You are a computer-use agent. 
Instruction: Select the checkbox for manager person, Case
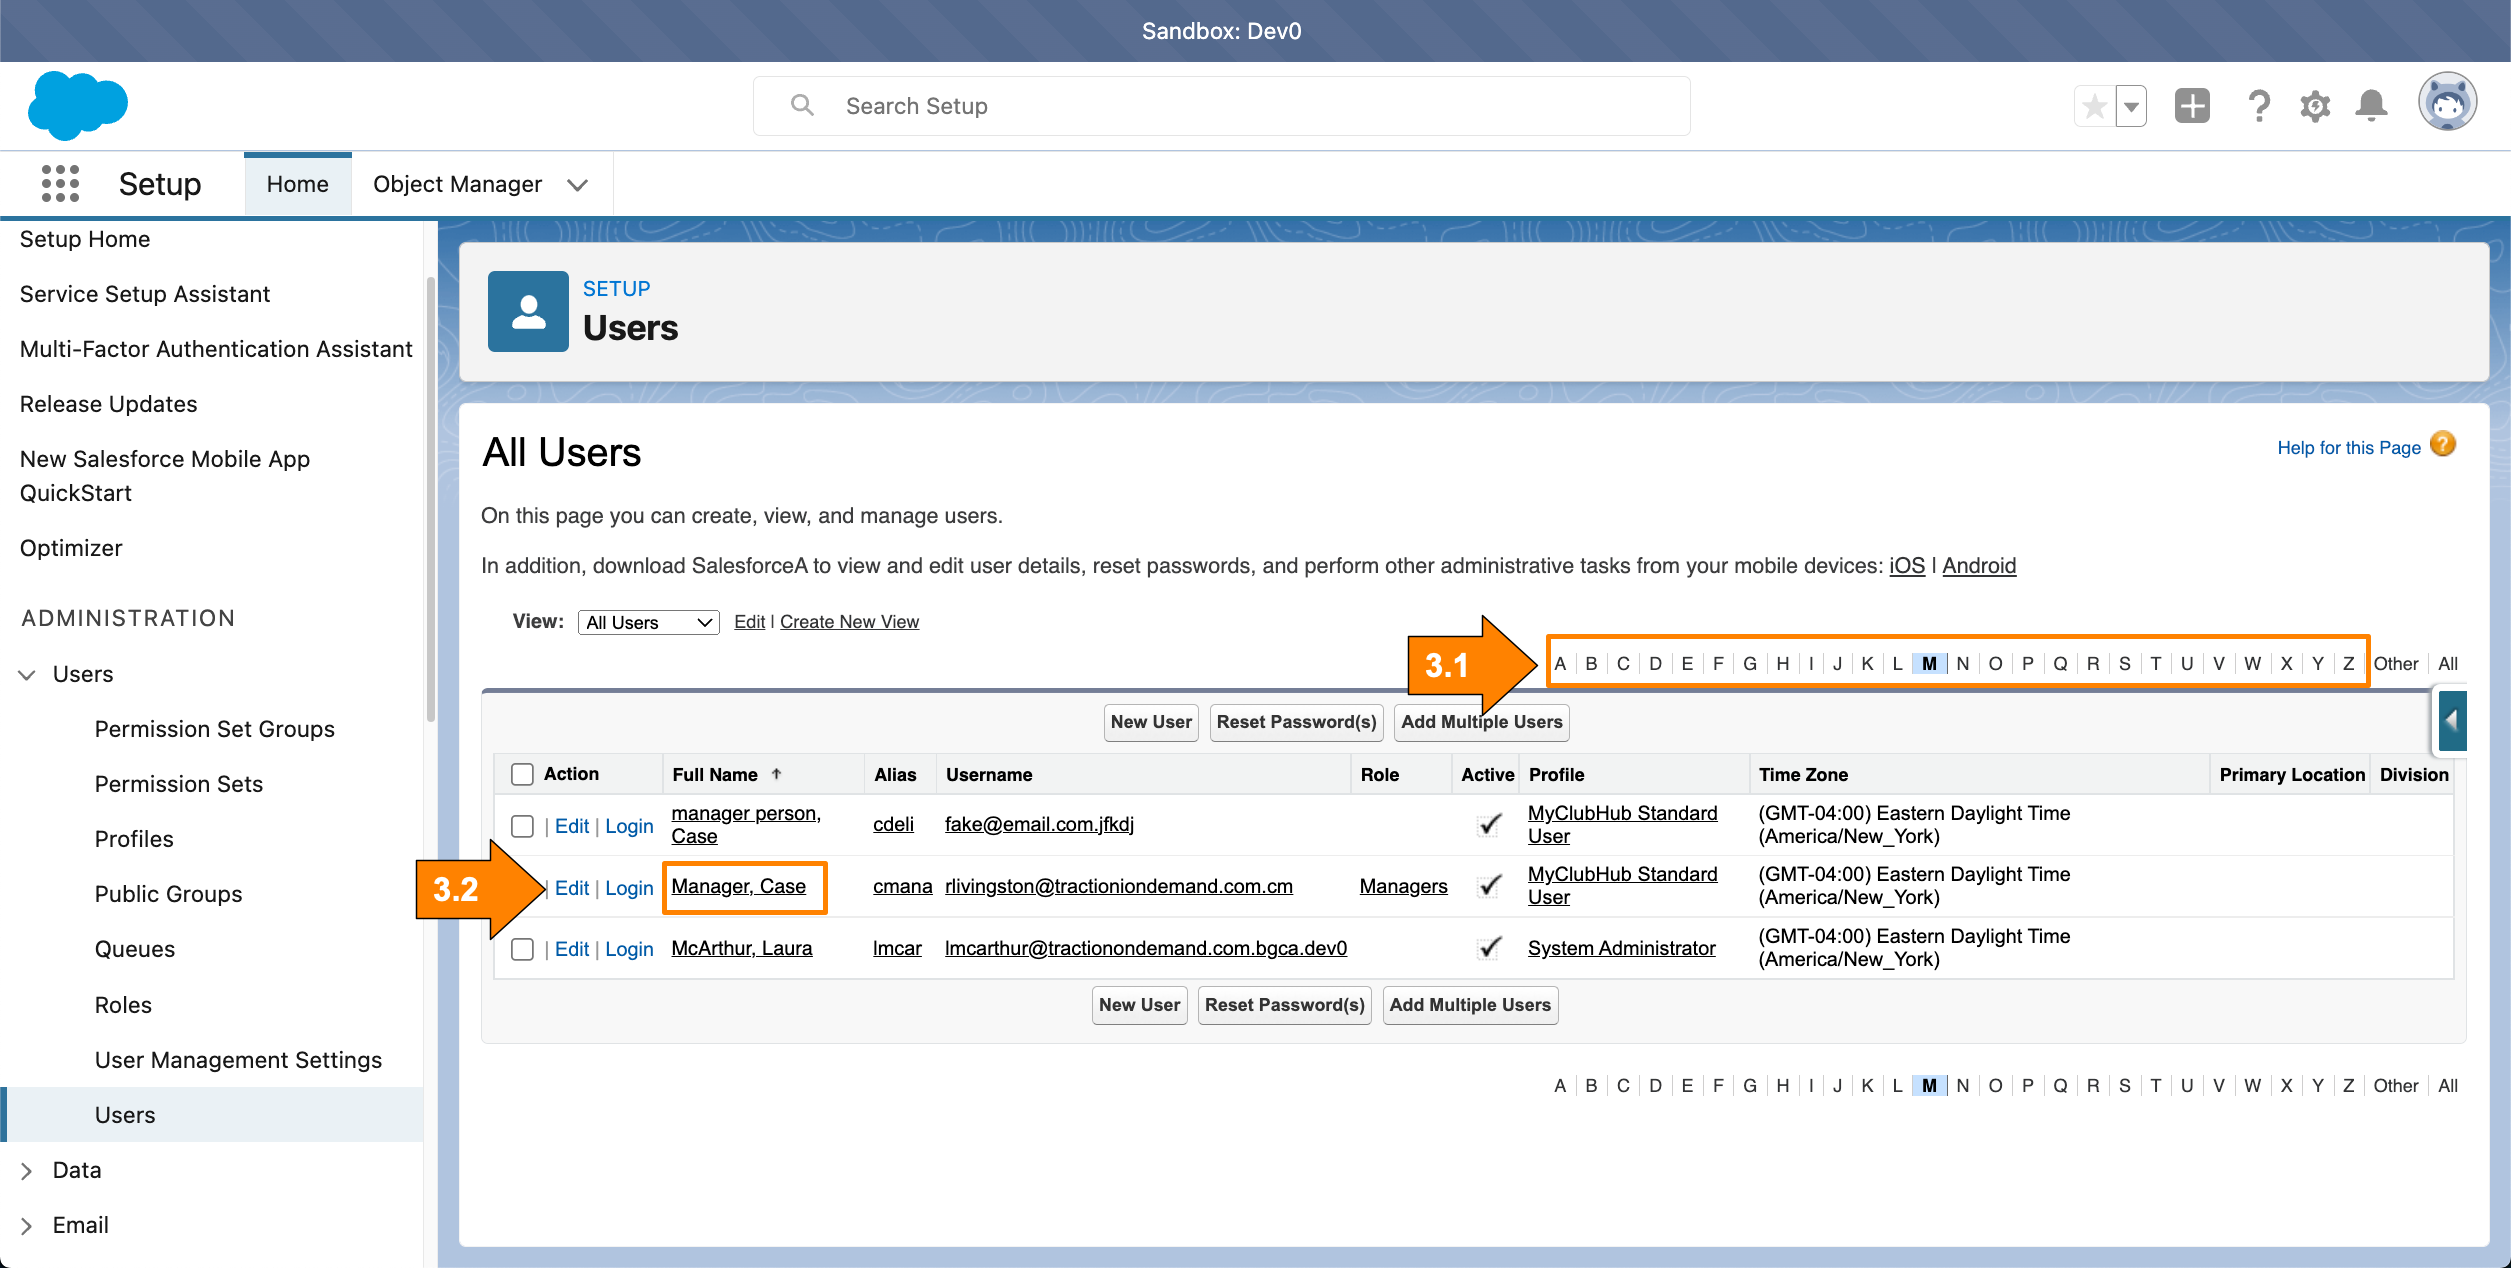click(522, 826)
